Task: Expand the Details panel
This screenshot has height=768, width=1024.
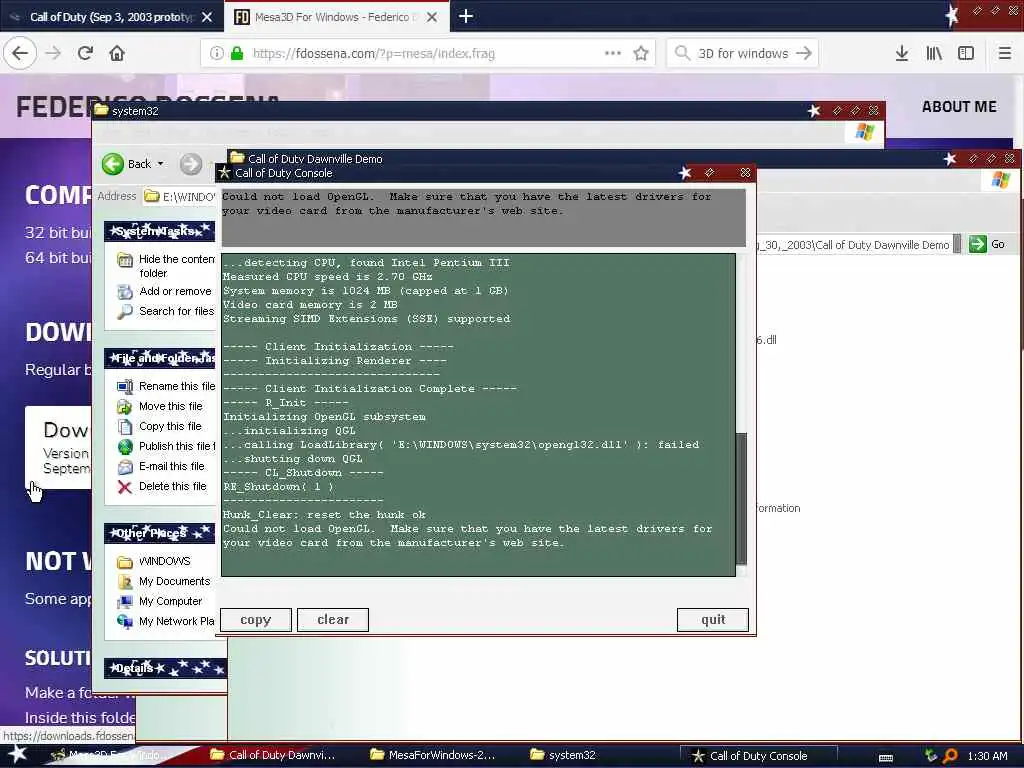Action: tap(165, 668)
